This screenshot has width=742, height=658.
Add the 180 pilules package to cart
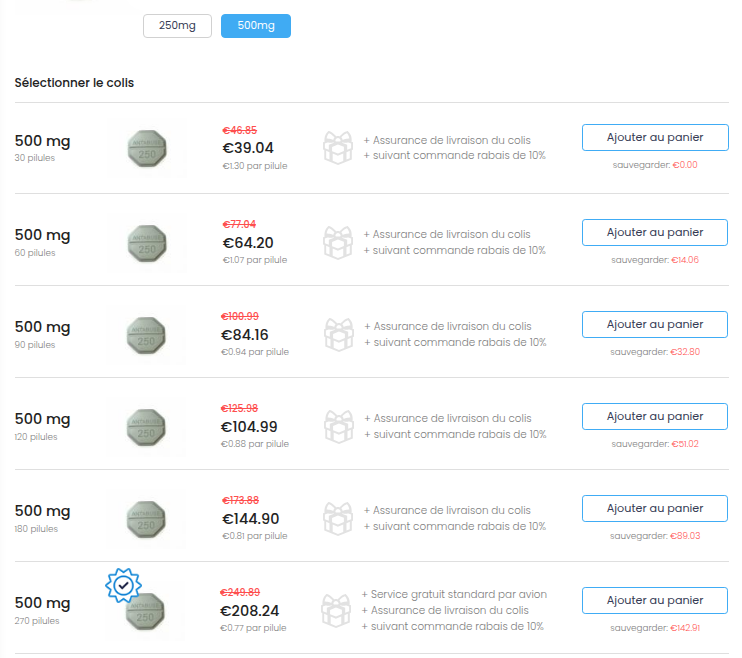pos(655,508)
